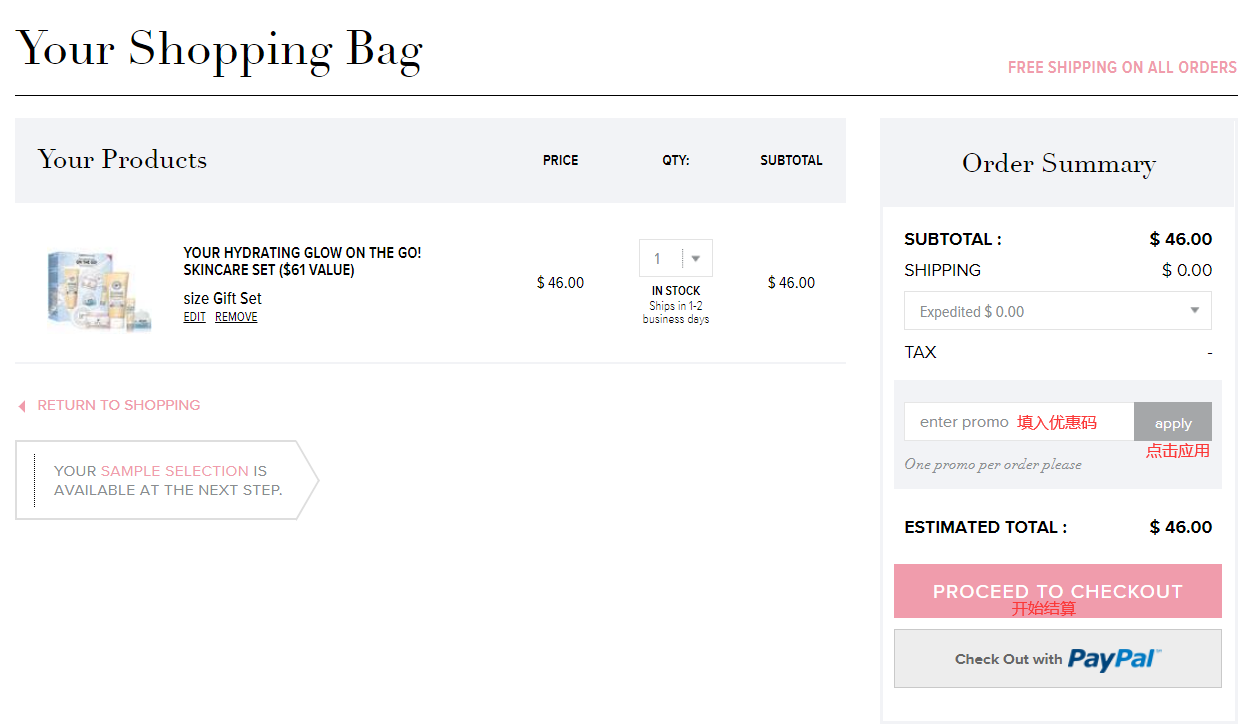Click the Estimated Total amount
1250x725 pixels.
click(1180, 527)
